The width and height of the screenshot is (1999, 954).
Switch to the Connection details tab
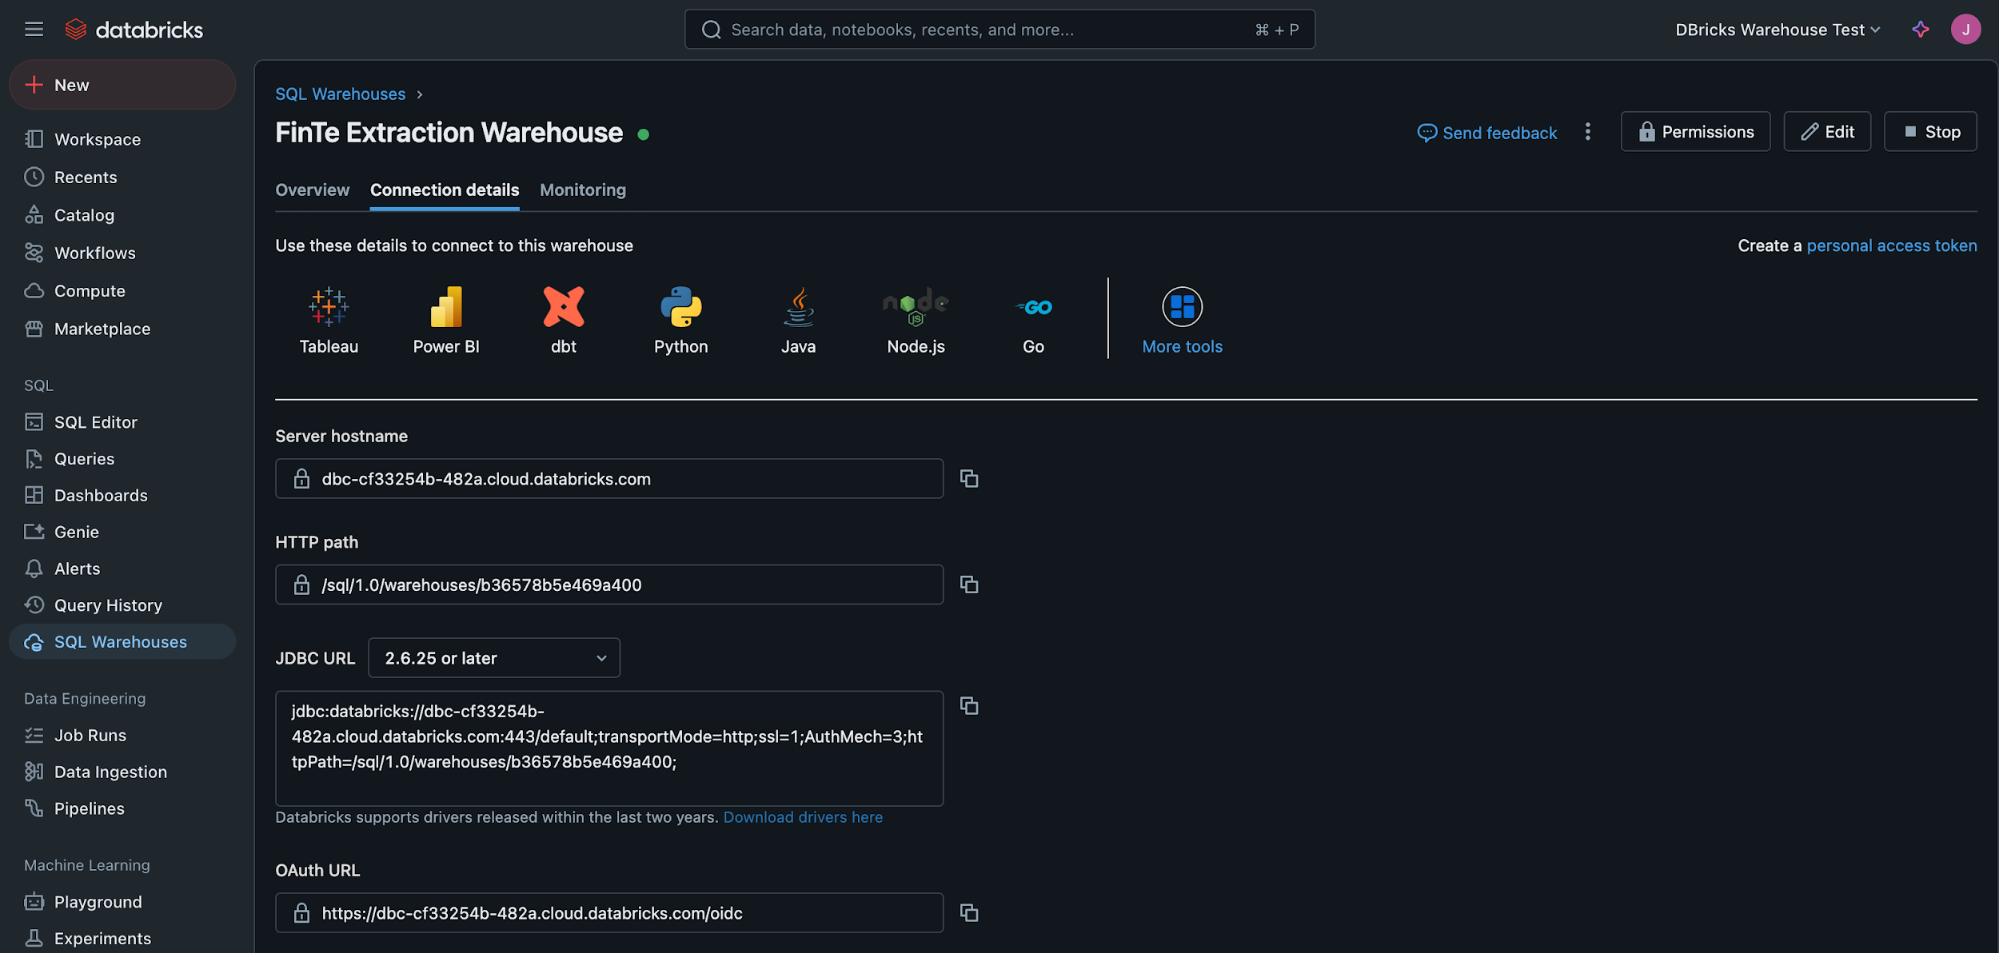click(x=444, y=190)
